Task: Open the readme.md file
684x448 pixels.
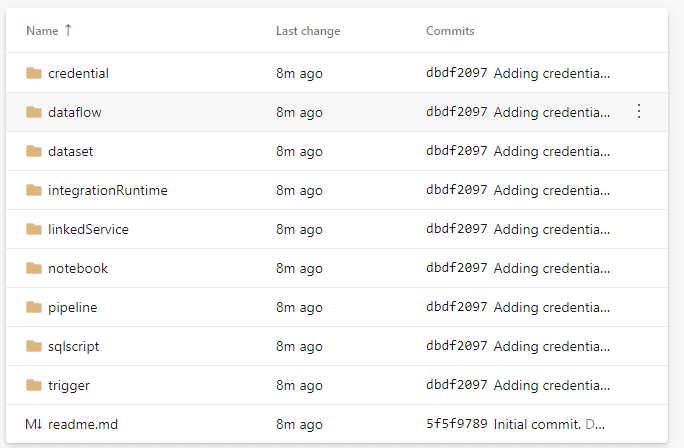Action: (x=83, y=424)
